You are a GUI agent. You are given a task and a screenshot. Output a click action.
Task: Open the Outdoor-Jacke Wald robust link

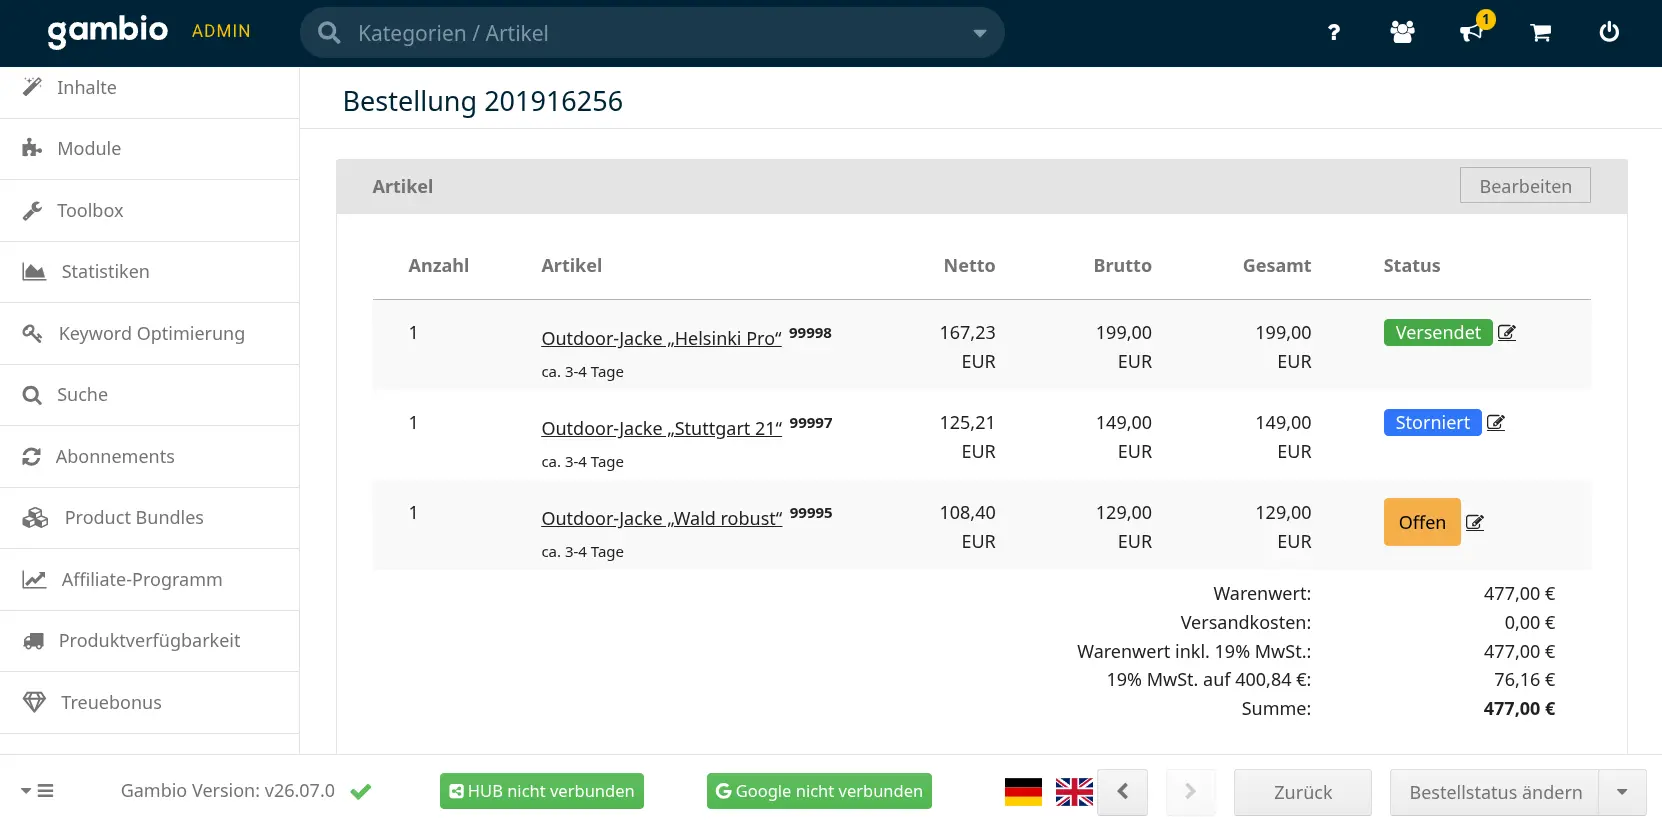(x=661, y=519)
